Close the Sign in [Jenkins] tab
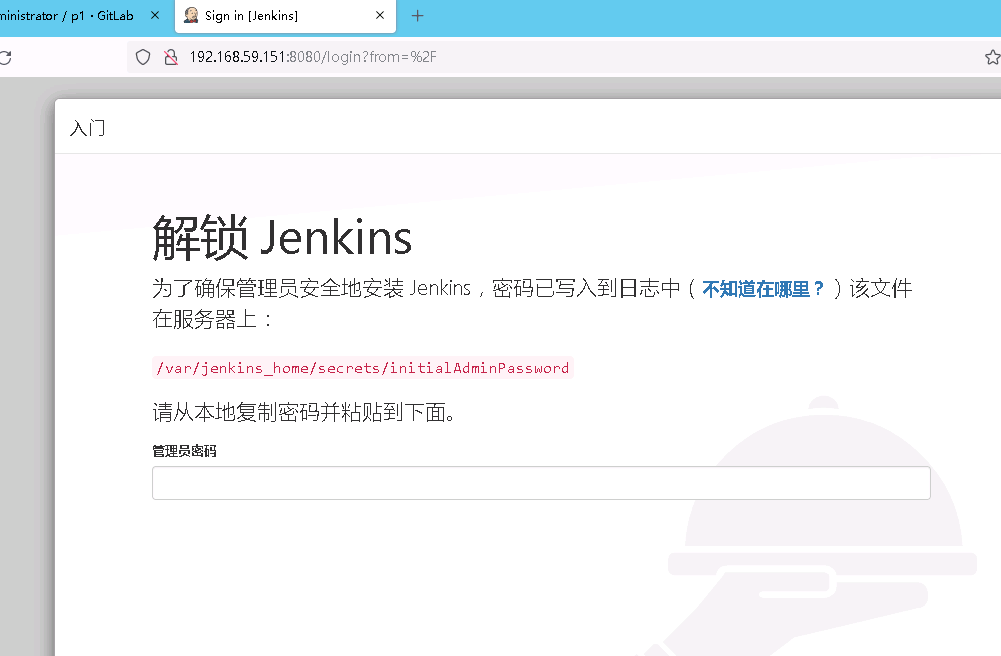 pyautogui.click(x=380, y=15)
